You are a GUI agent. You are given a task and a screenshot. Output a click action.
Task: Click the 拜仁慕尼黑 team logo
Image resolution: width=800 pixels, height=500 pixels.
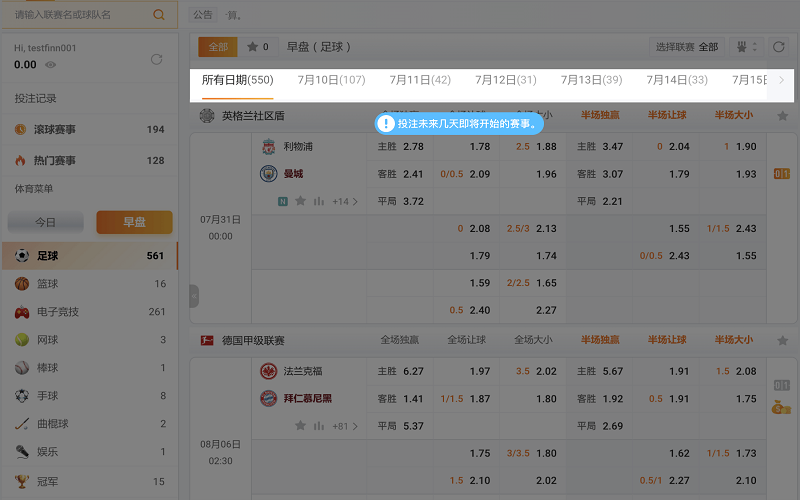coord(268,398)
